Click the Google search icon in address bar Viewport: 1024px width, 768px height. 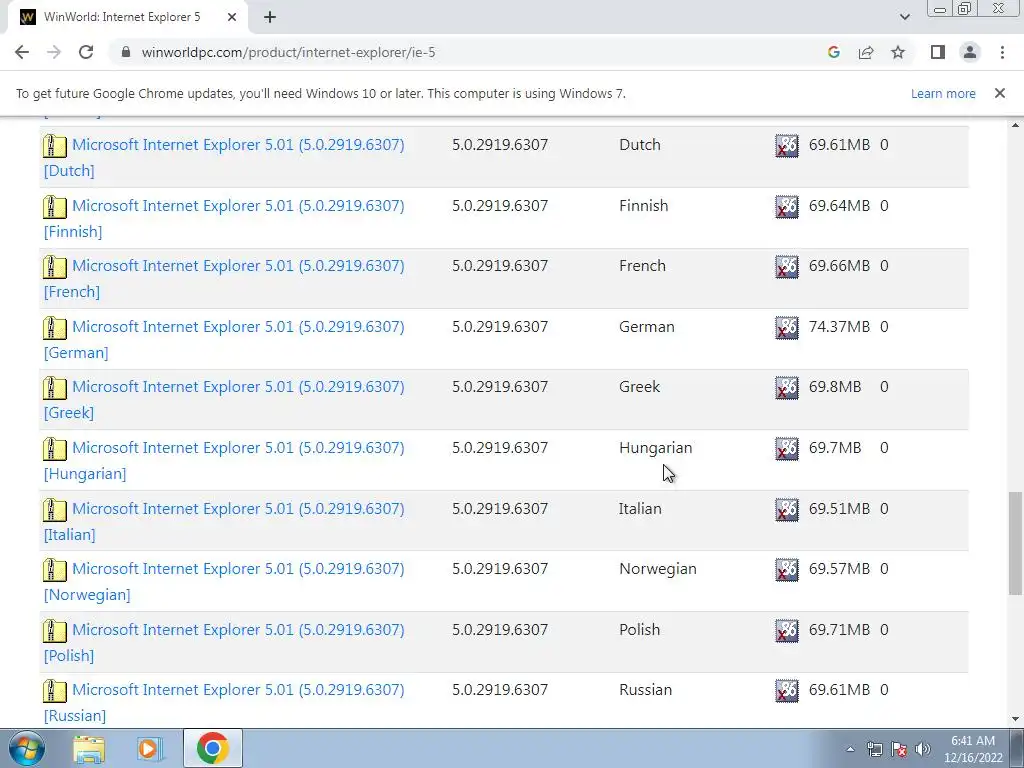(833, 52)
